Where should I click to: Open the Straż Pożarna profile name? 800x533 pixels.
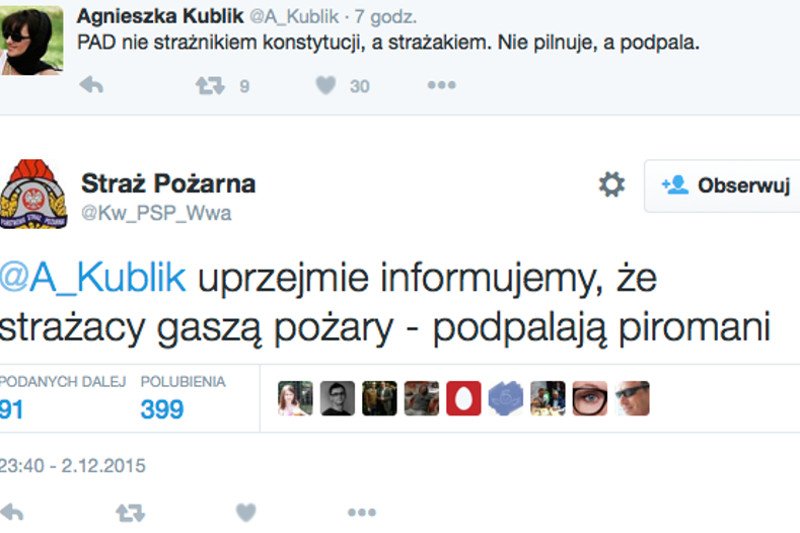pos(168,184)
